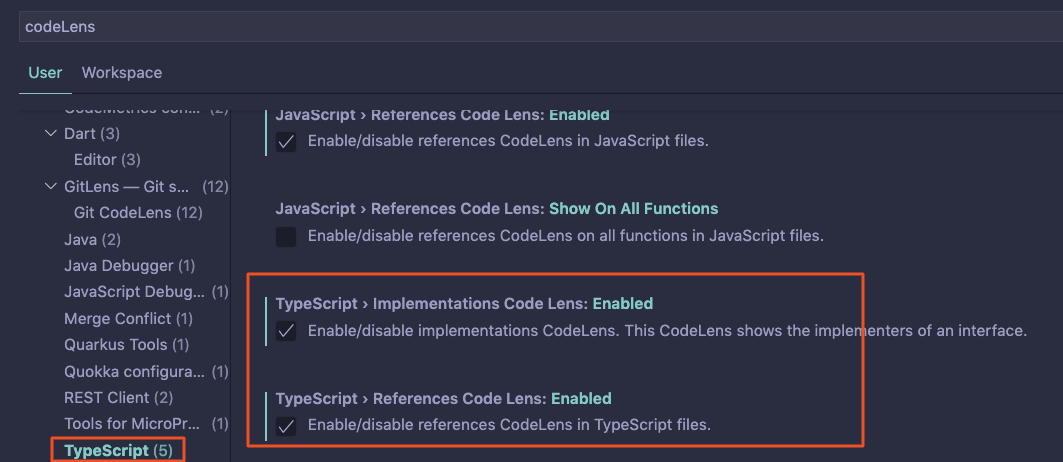This screenshot has height=462, width=1063.
Task: Uncheck TypeScript Implementations Code Lens
Action: 286,331
